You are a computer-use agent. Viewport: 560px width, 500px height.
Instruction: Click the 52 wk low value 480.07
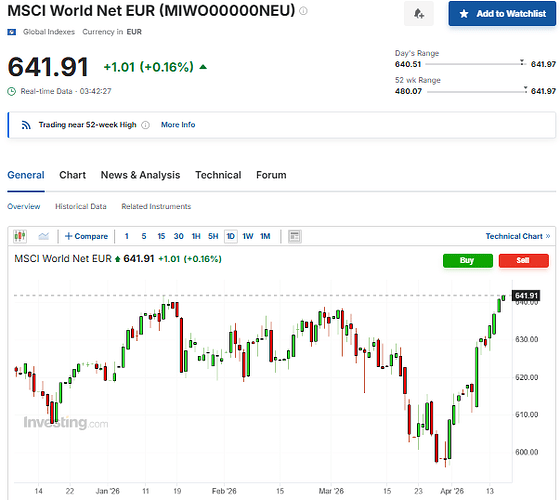pos(408,91)
